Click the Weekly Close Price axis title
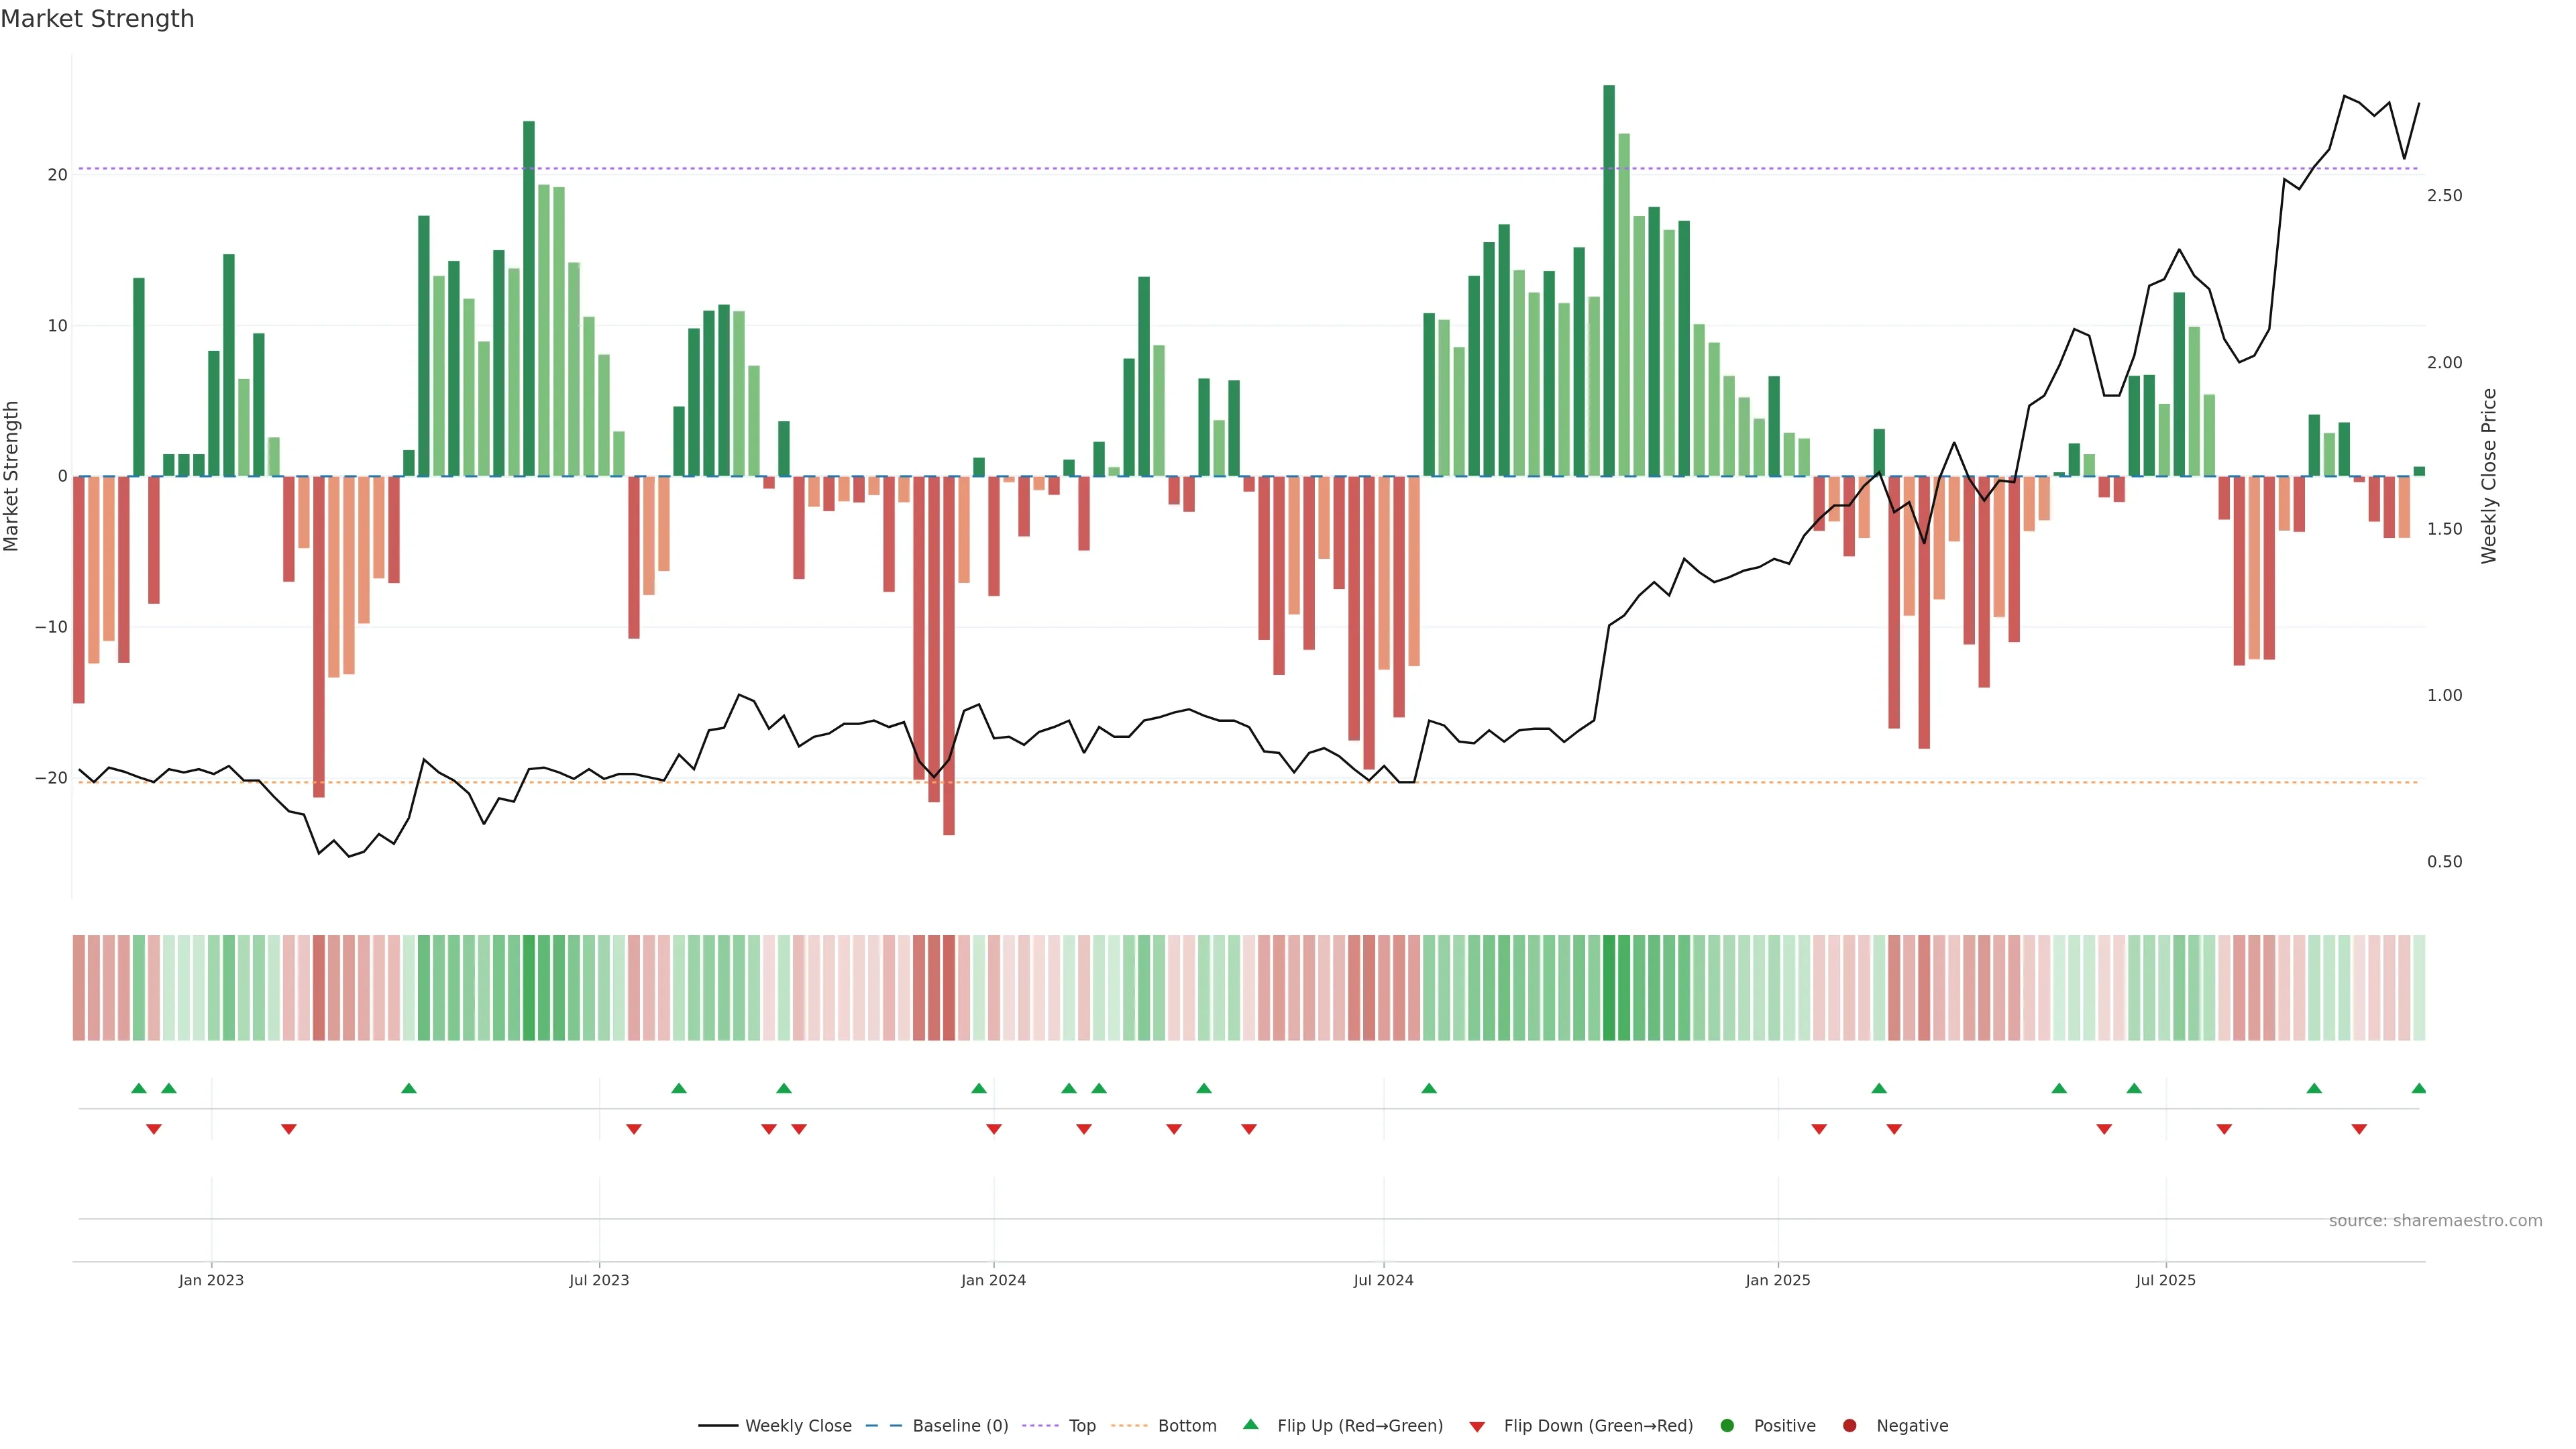 click(2489, 476)
